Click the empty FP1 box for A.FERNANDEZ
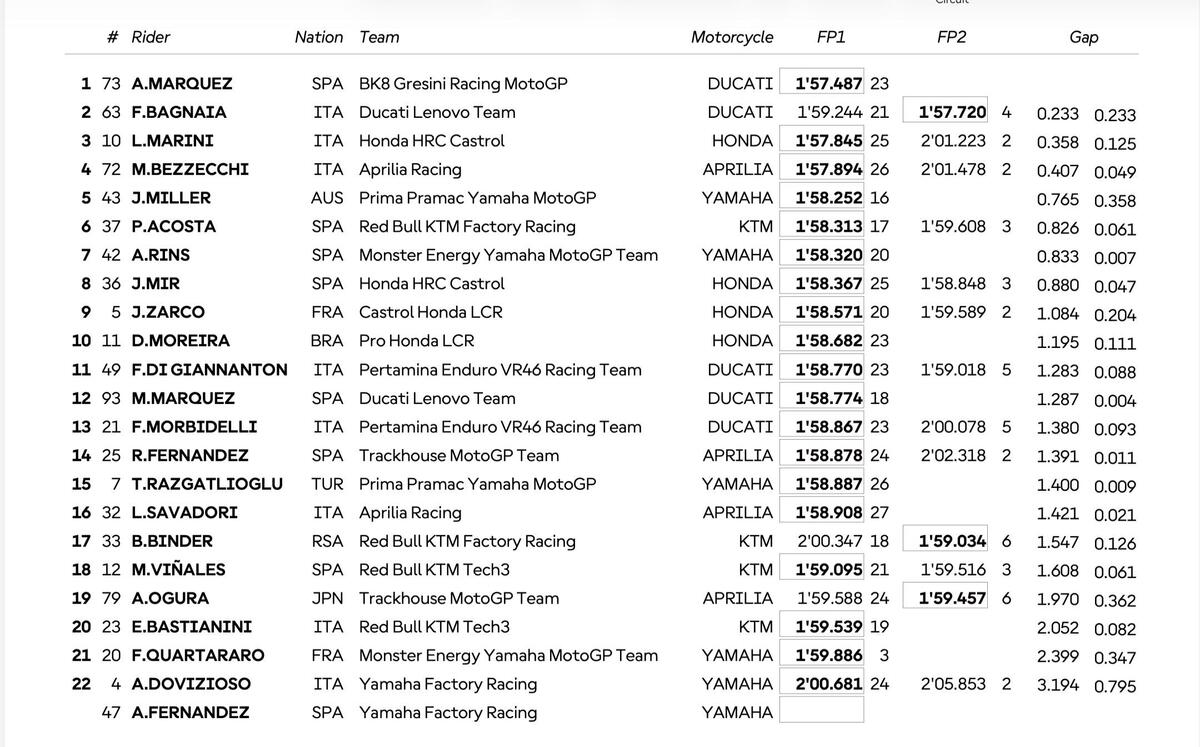 coord(821,712)
